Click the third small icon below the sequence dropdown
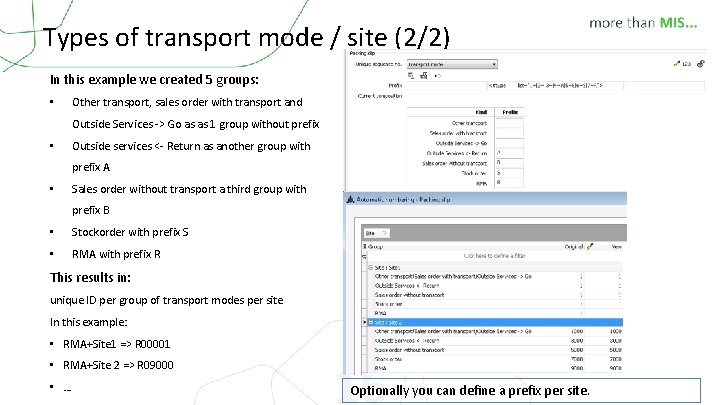The height and width of the screenshot is (405, 720). 438,76
